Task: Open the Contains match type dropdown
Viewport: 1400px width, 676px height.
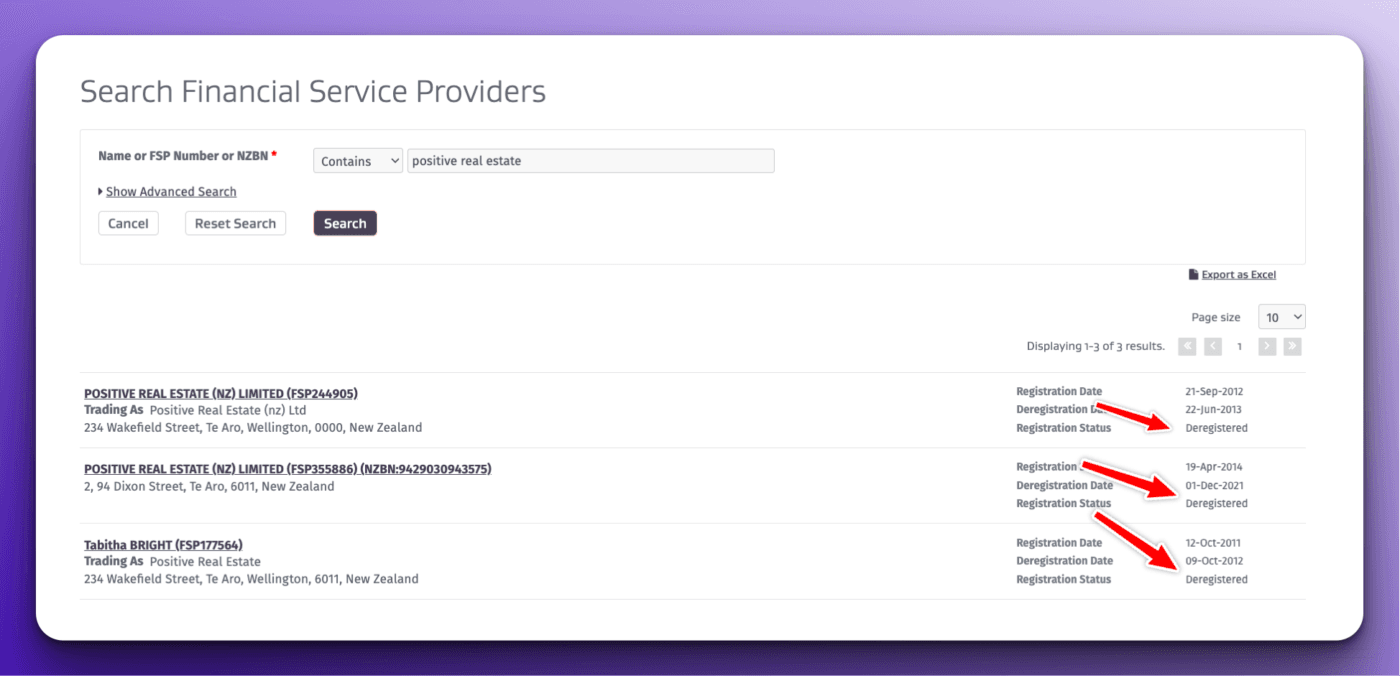Action: pyautogui.click(x=358, y=161)
